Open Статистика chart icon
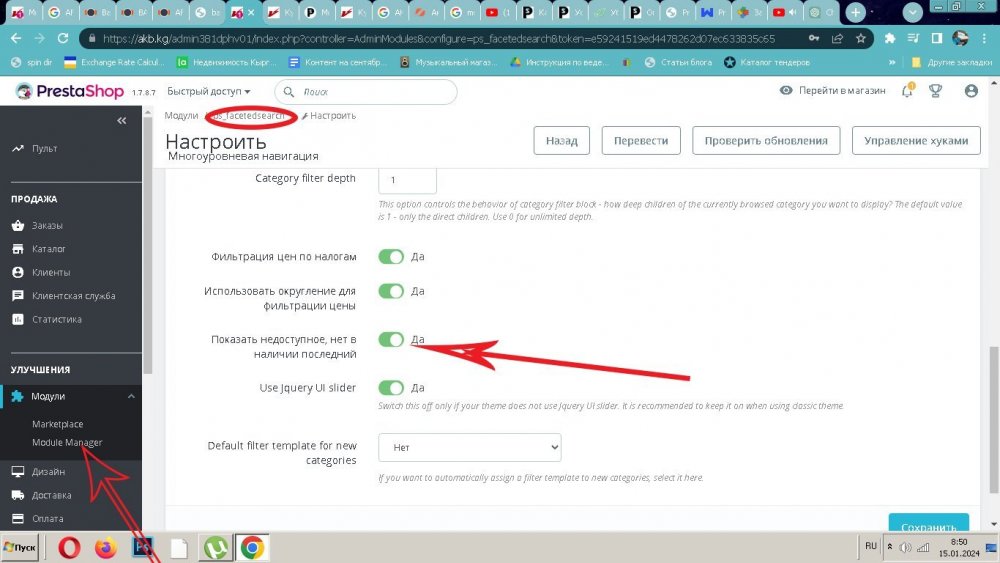 [18, 319]
